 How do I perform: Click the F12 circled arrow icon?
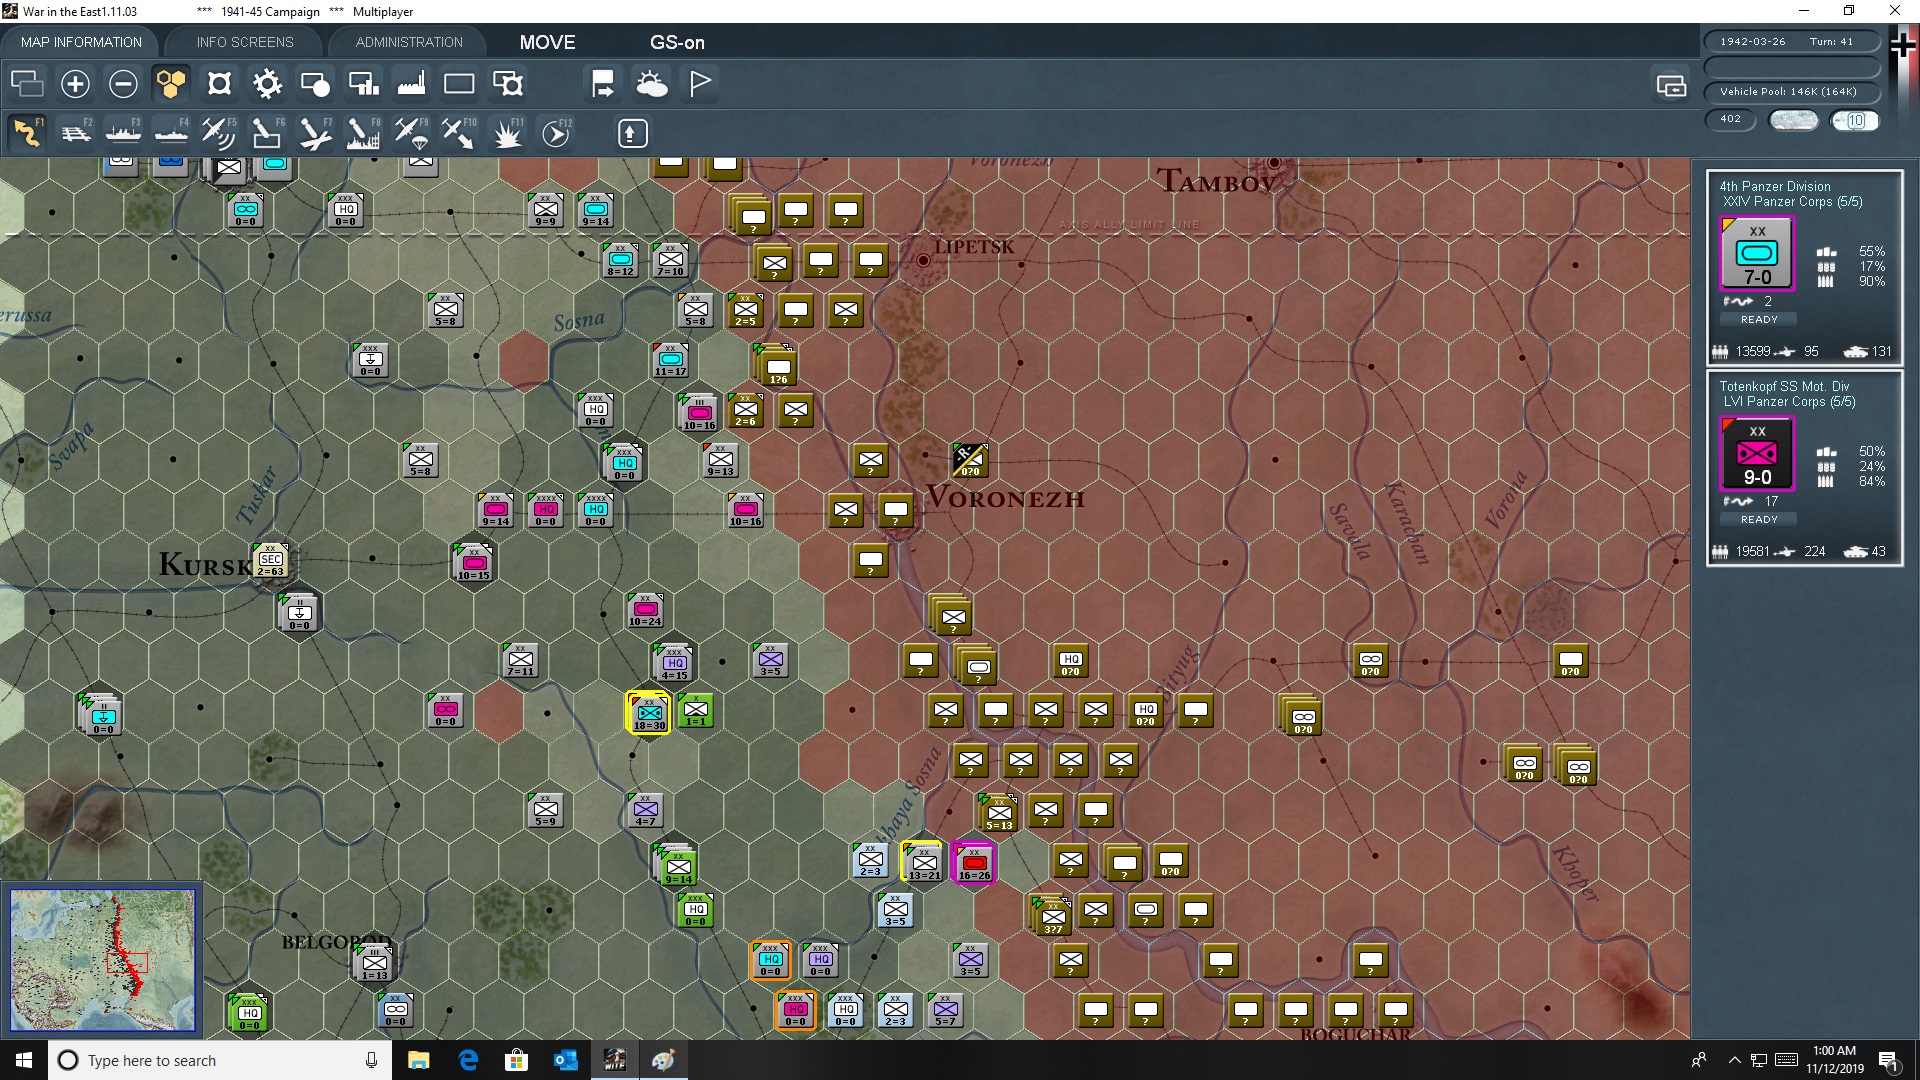(556, 132)
